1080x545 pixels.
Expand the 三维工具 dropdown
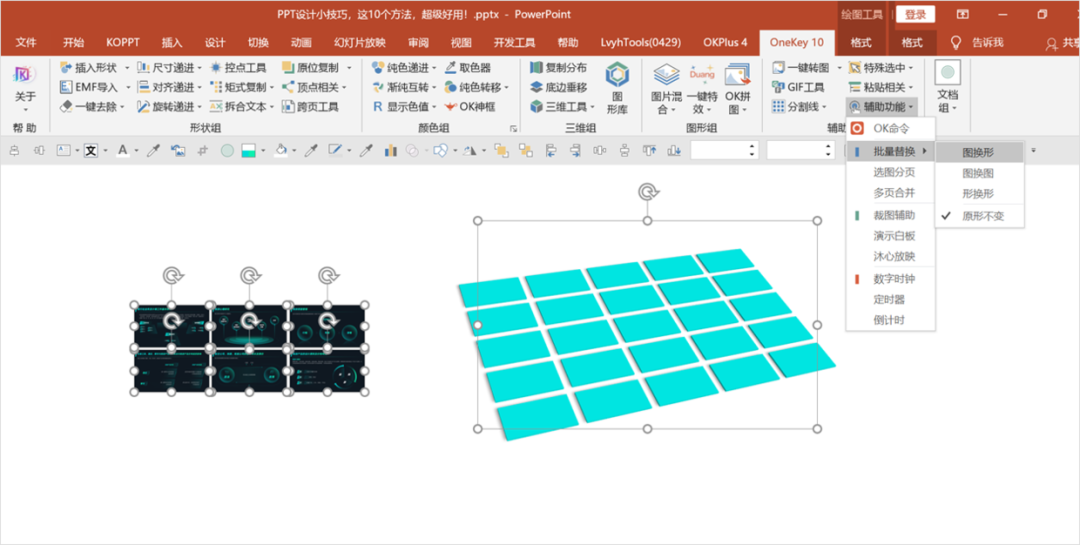[x=592, y=107]
